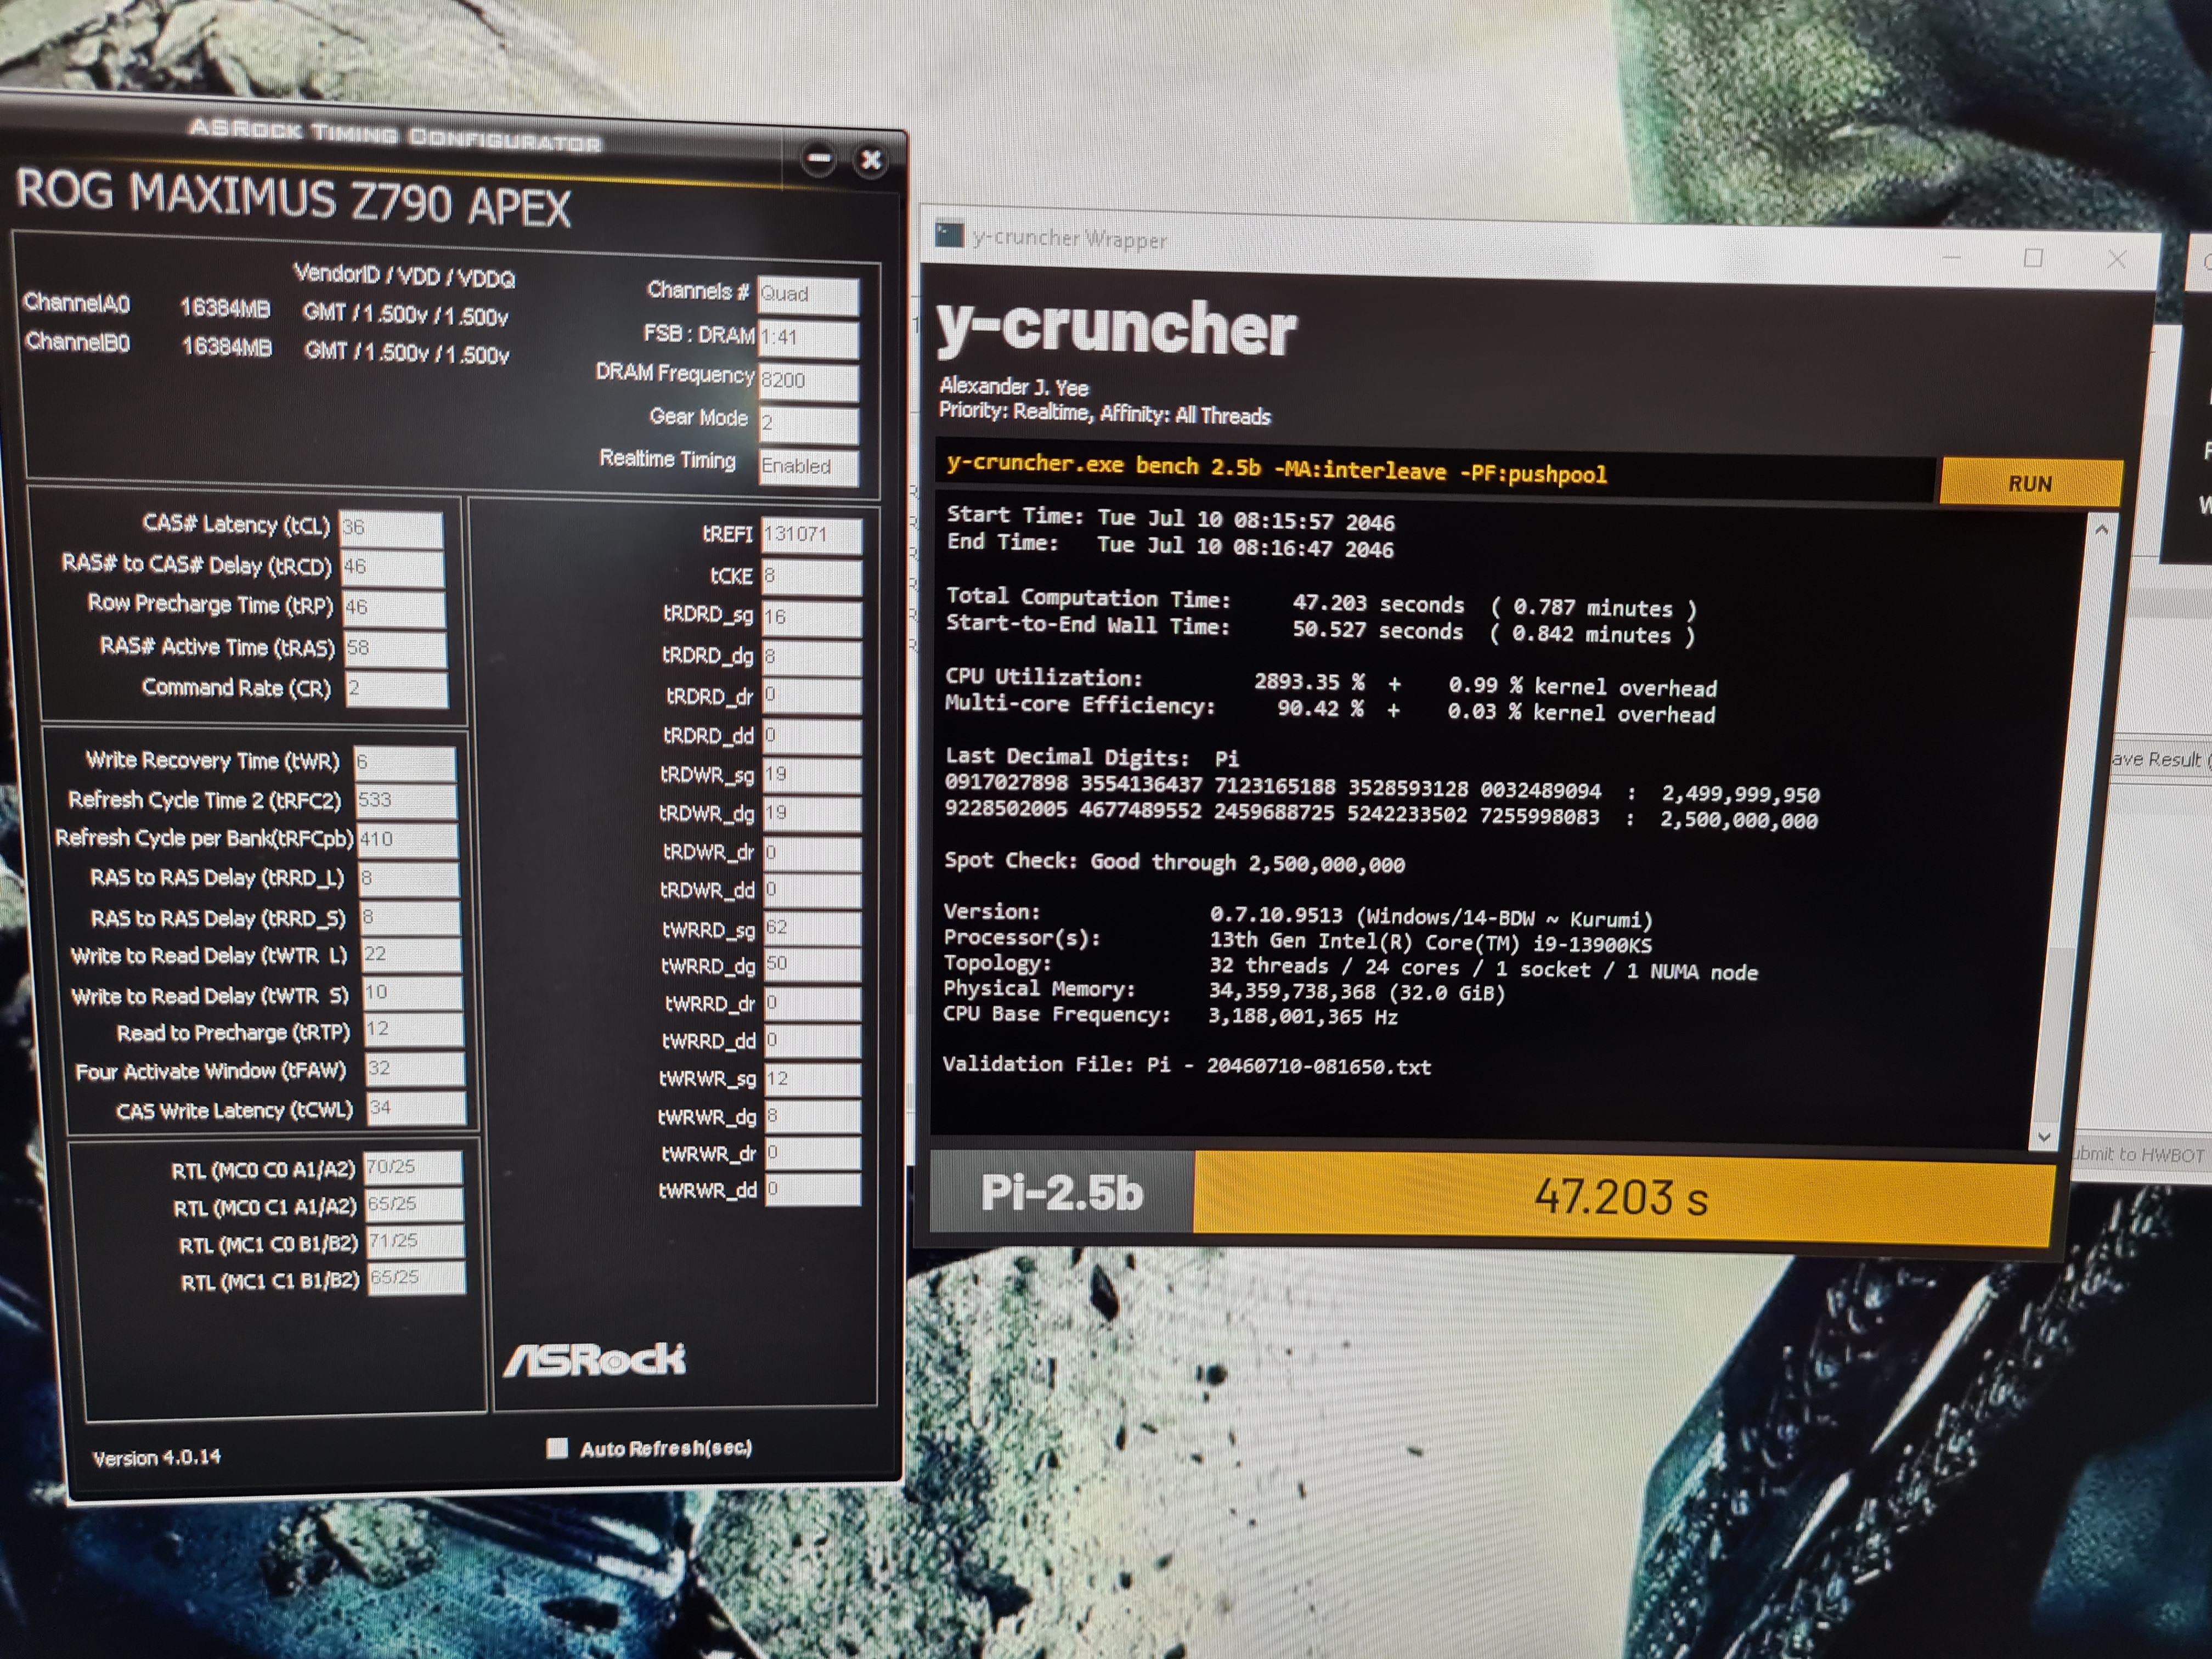Click the tRDWR_sg value field
2212x1659 pixels.
coord(812,775)
